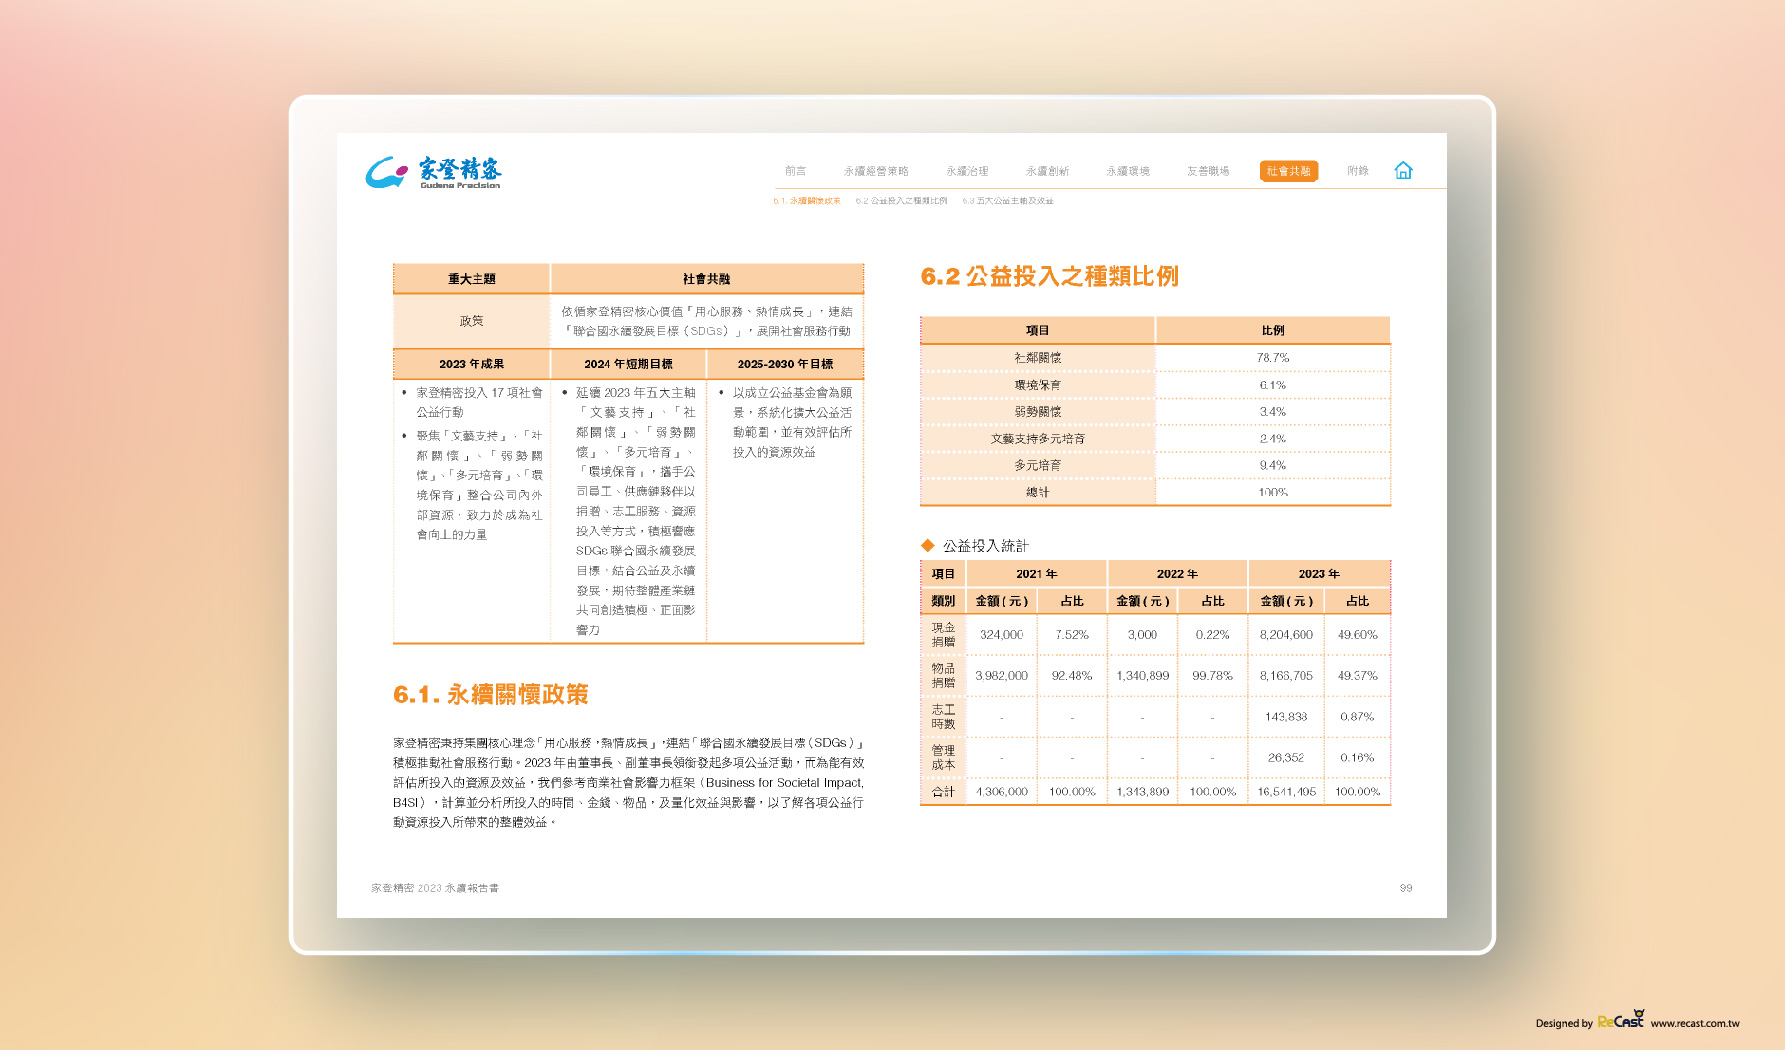This screenshot has height=1050, width=1785.
Task: Switch to the 永續治理 tab
Action: pyautogui.click(x=967, y=171)
